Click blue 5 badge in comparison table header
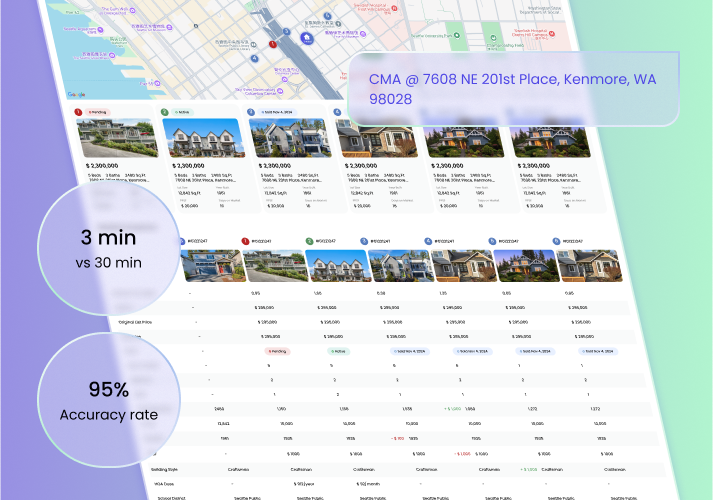 (492, 241)
